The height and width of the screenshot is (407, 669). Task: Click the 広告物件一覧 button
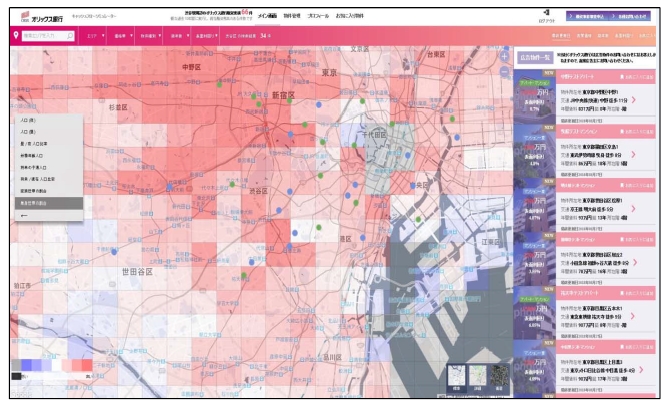(535, 57)
